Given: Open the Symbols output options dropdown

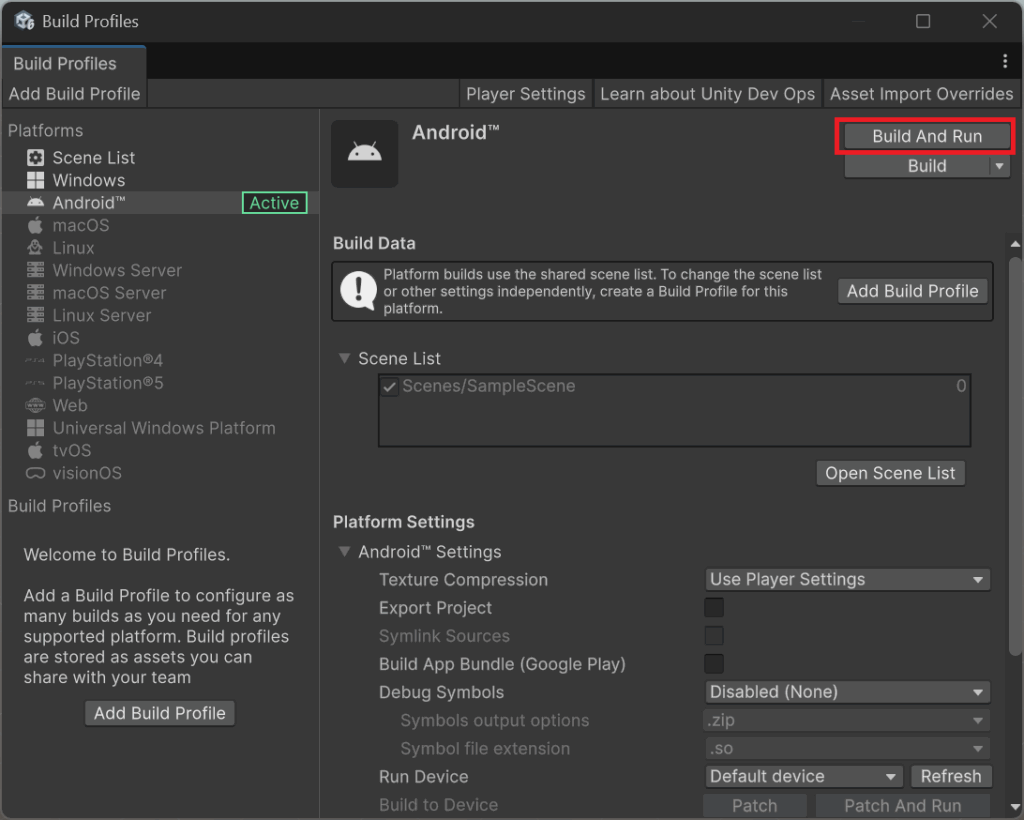Looking at the screenshot, I should (848, 720).
